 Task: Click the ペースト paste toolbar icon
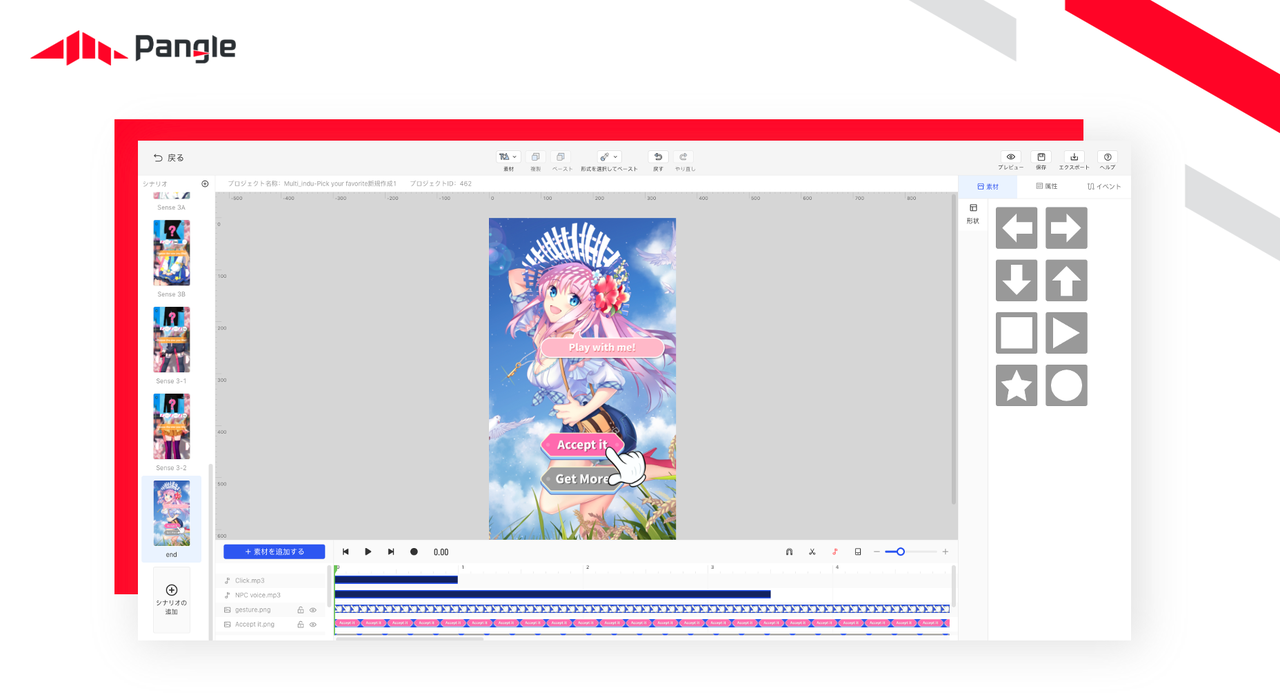pyautogui.click(x=561, y=157)
